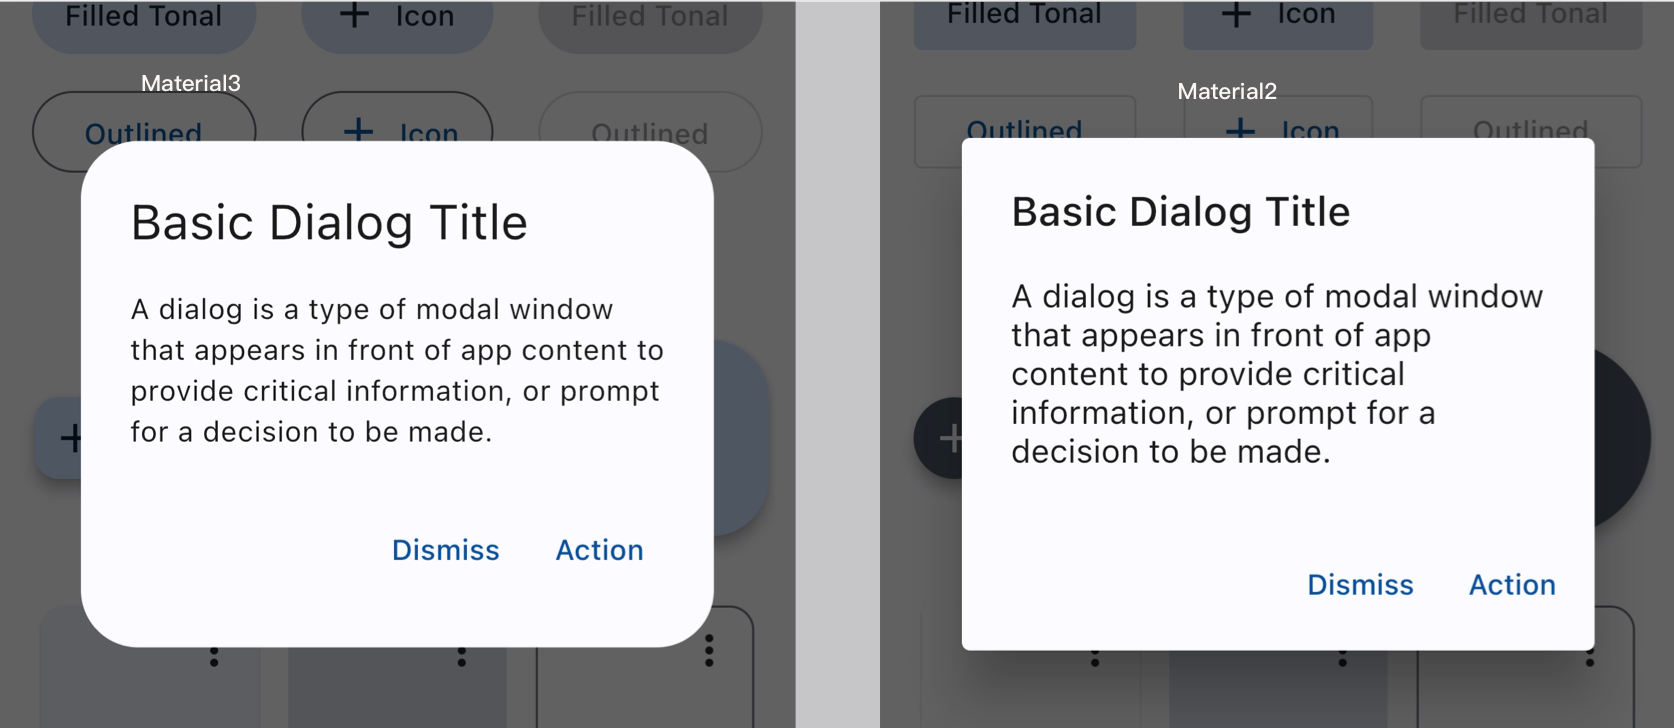Click the plus icon on Material2 outlined Icon button
The height and width of the screenshot is (728, 1674).
1240,129
